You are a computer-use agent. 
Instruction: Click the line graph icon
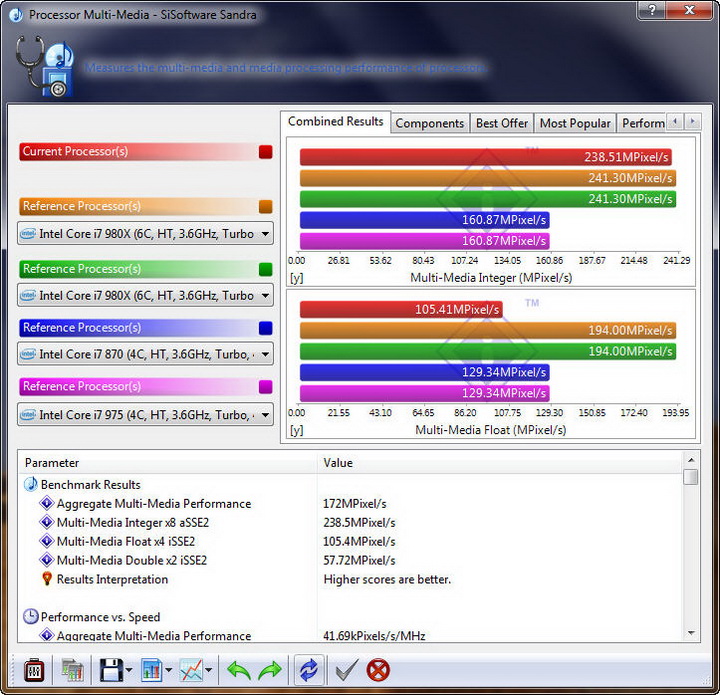coord(191,671)
